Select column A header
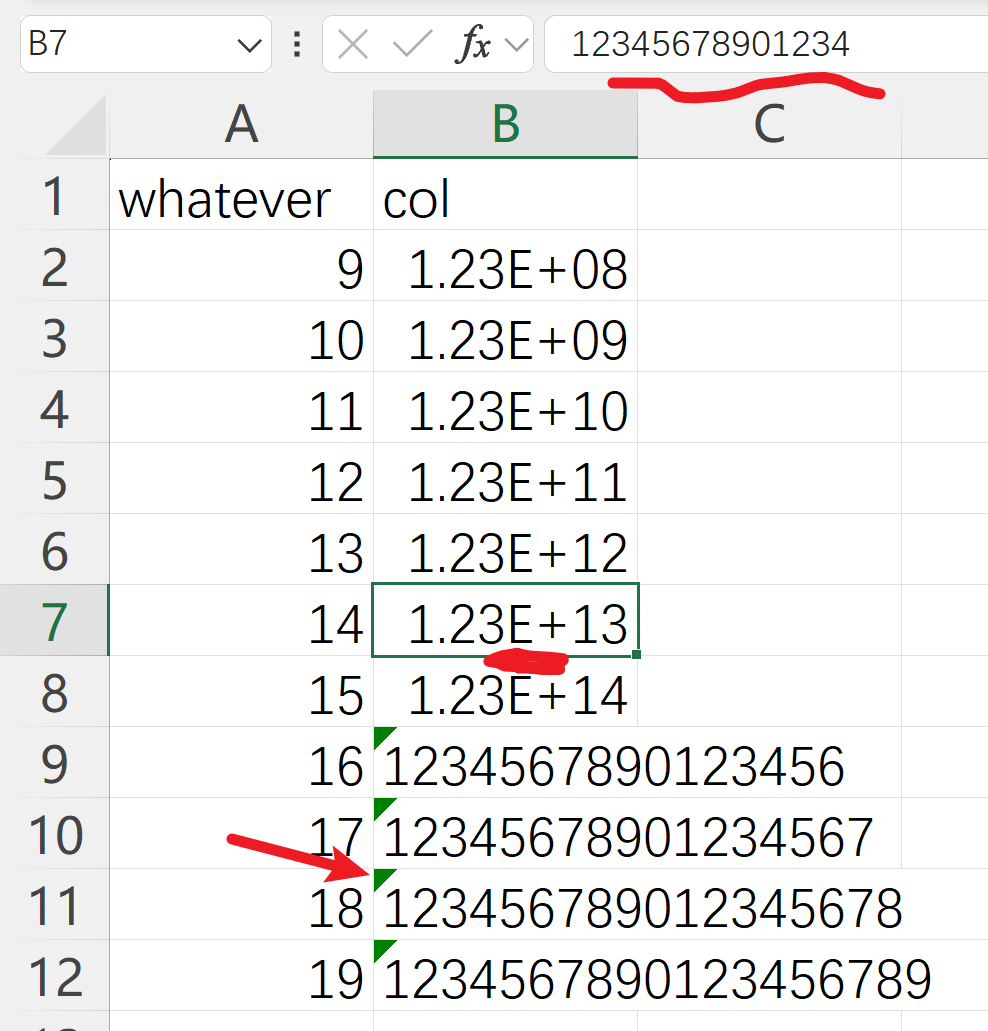988x1031 pixels. click(241, 124)
